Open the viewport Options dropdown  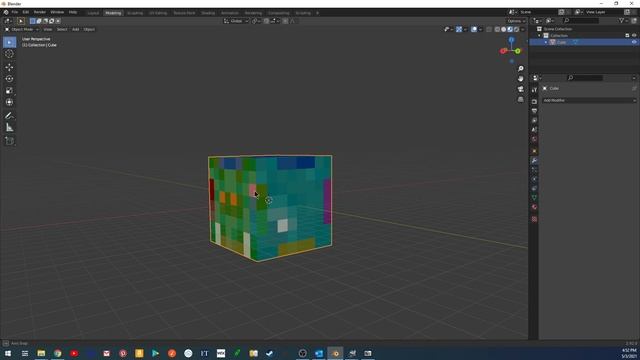(x=516, y=21)
